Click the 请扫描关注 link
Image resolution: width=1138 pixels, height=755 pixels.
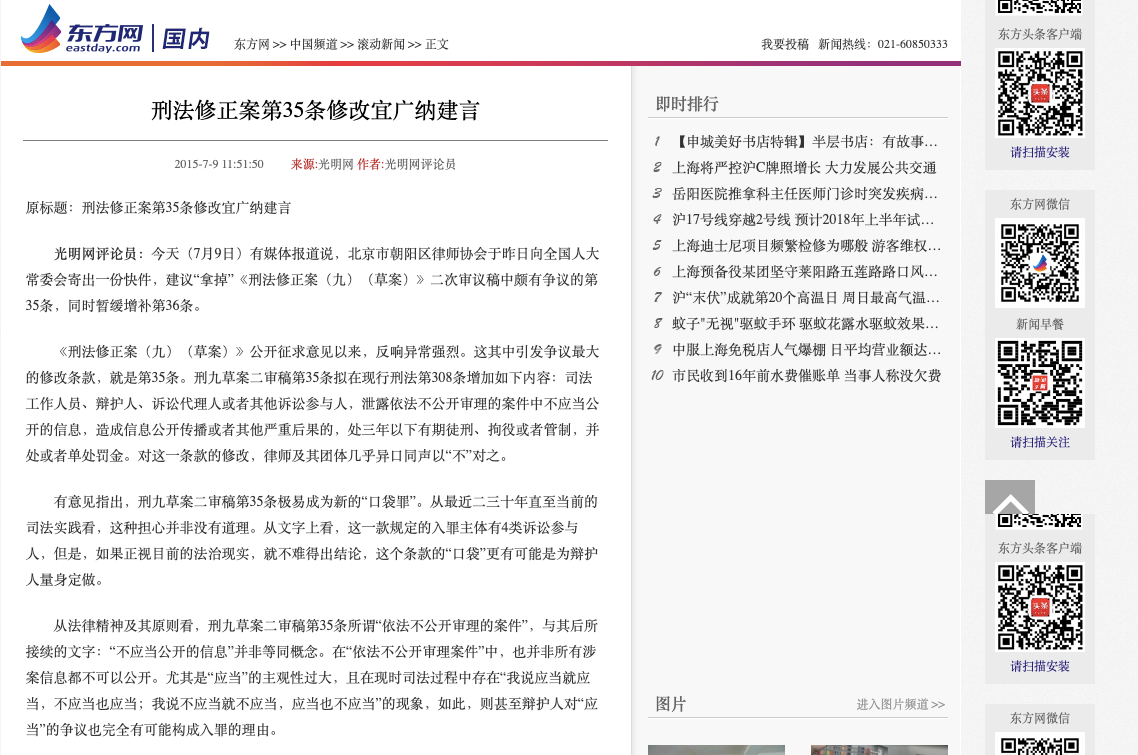click(x=1039, y=442)
